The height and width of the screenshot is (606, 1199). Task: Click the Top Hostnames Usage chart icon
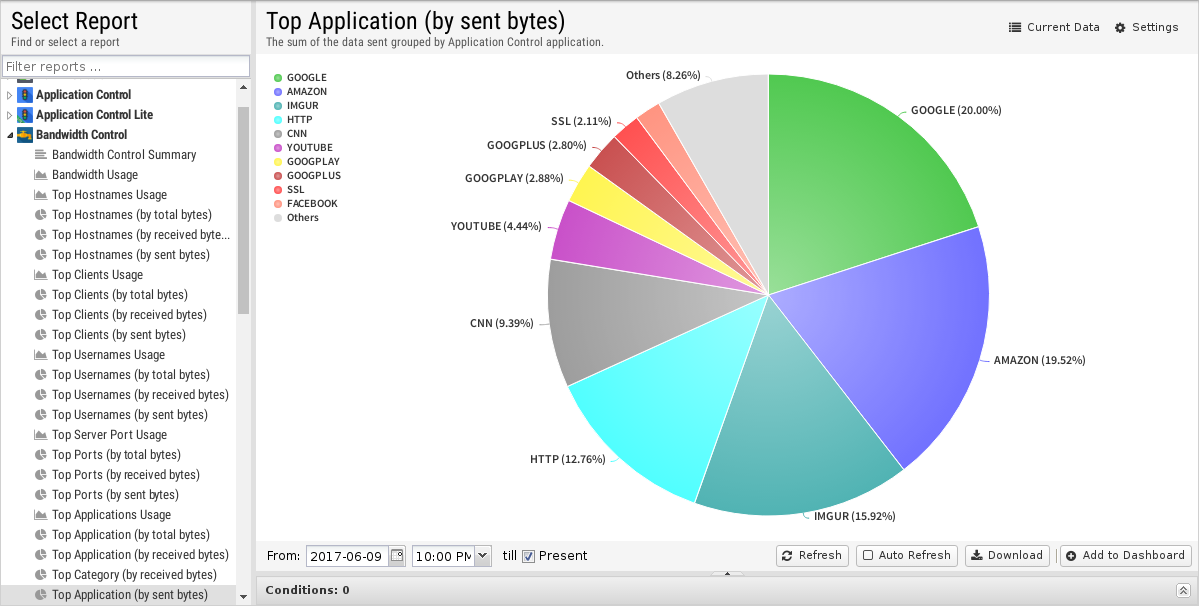click(x=41, y=195)
